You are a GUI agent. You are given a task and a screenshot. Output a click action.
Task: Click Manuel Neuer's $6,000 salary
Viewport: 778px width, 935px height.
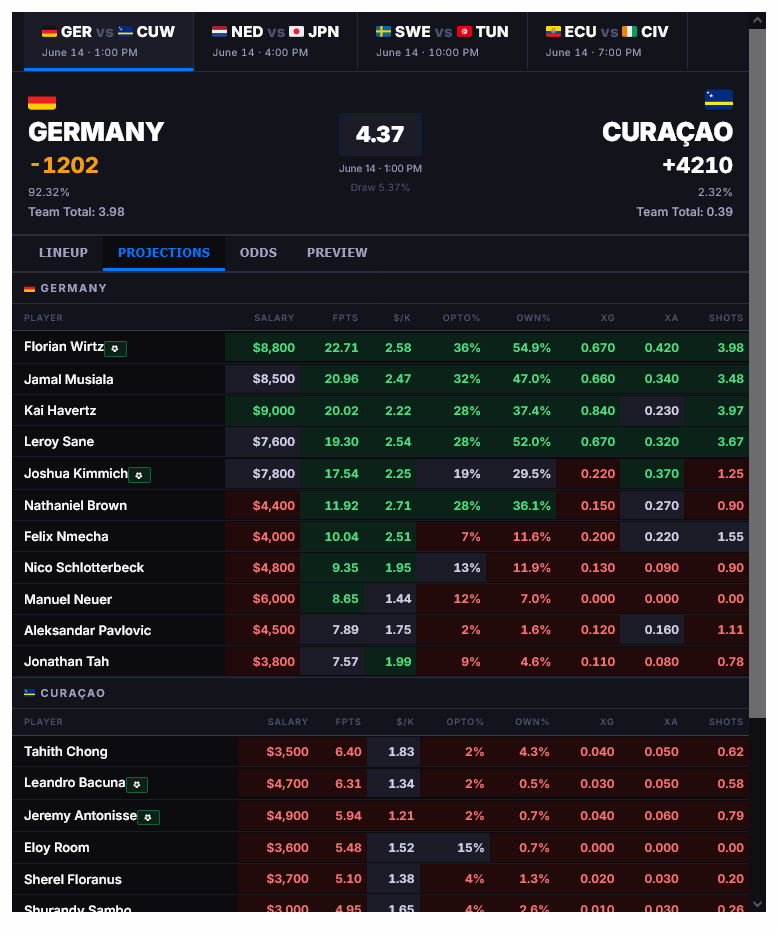pyautogui.click(x=274, y=599)
